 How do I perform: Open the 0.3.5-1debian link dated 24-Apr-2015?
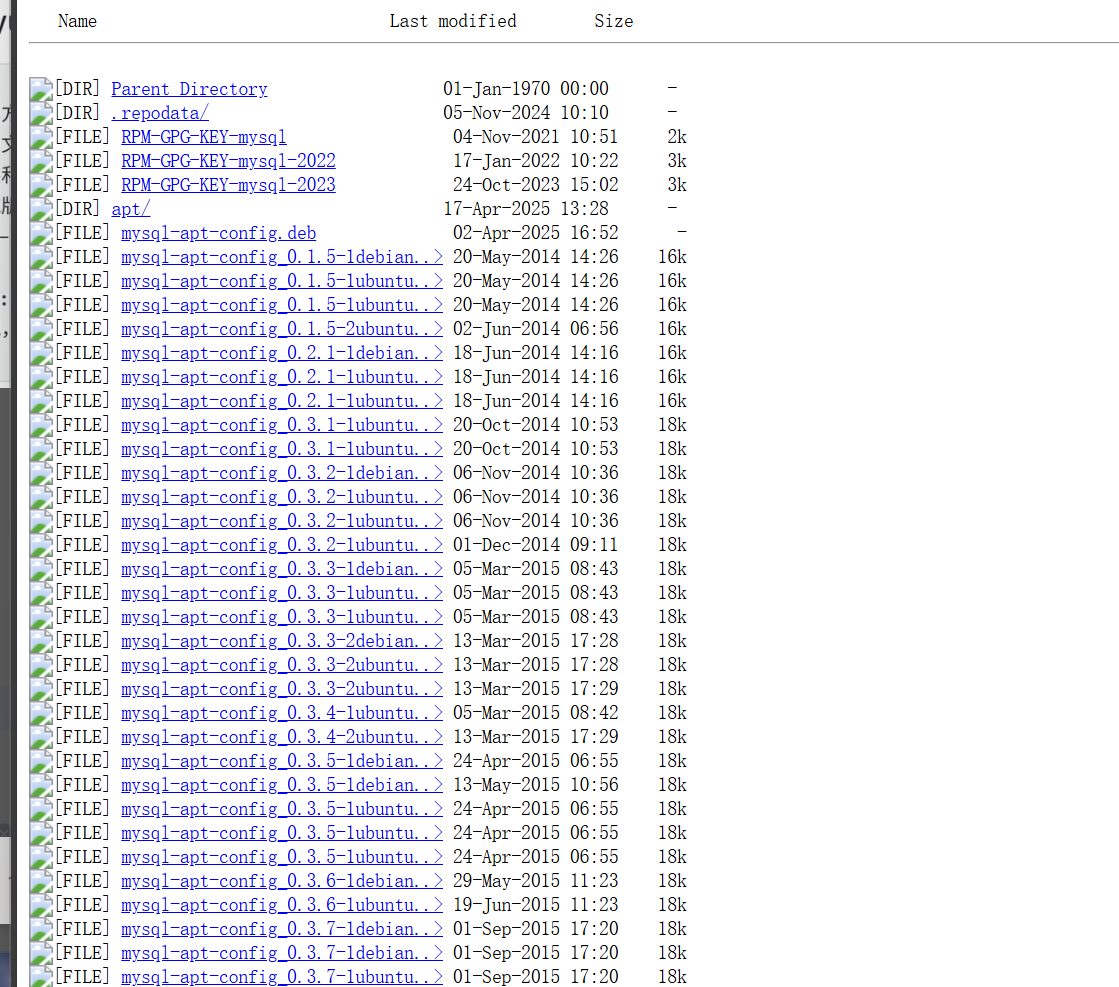coord(282,761)
